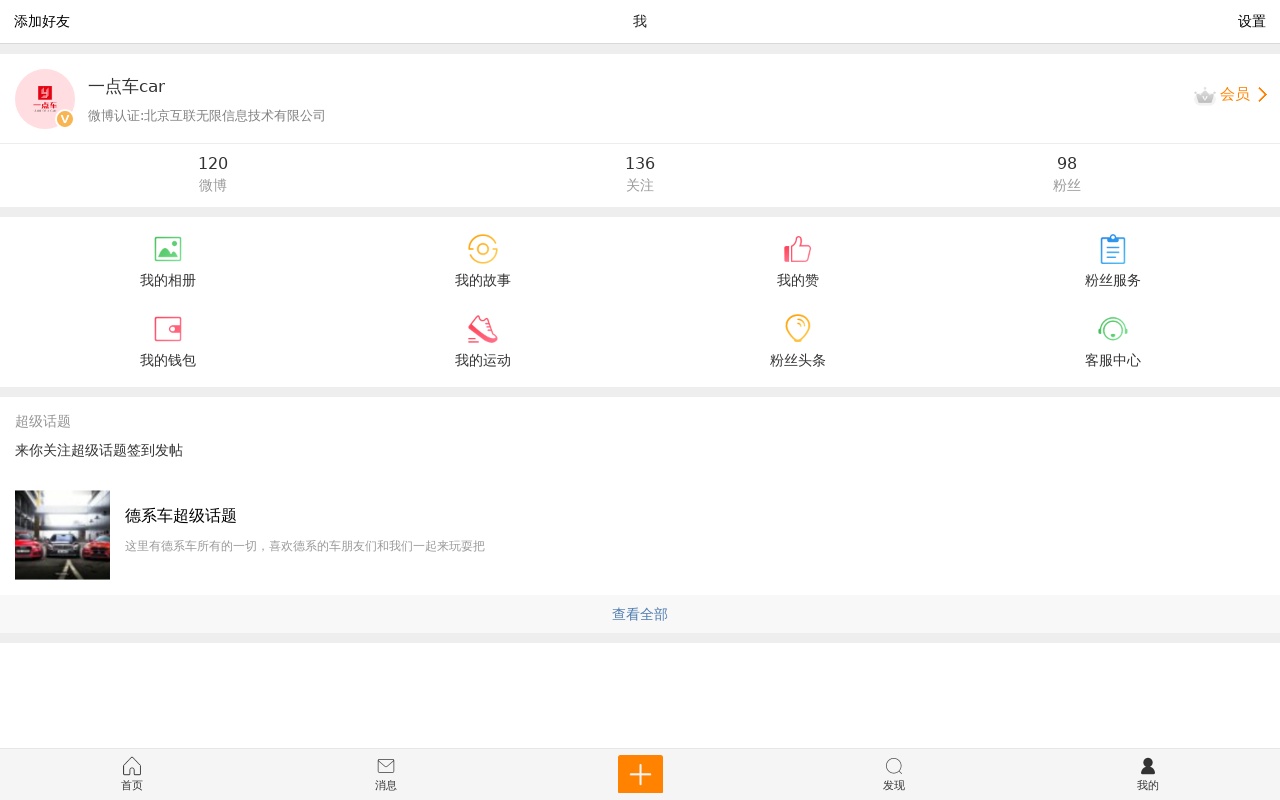The width and height of the screenshot is (1280, 800).
Task: Click the 微博认证 verification text
Action: coord(207,116)
